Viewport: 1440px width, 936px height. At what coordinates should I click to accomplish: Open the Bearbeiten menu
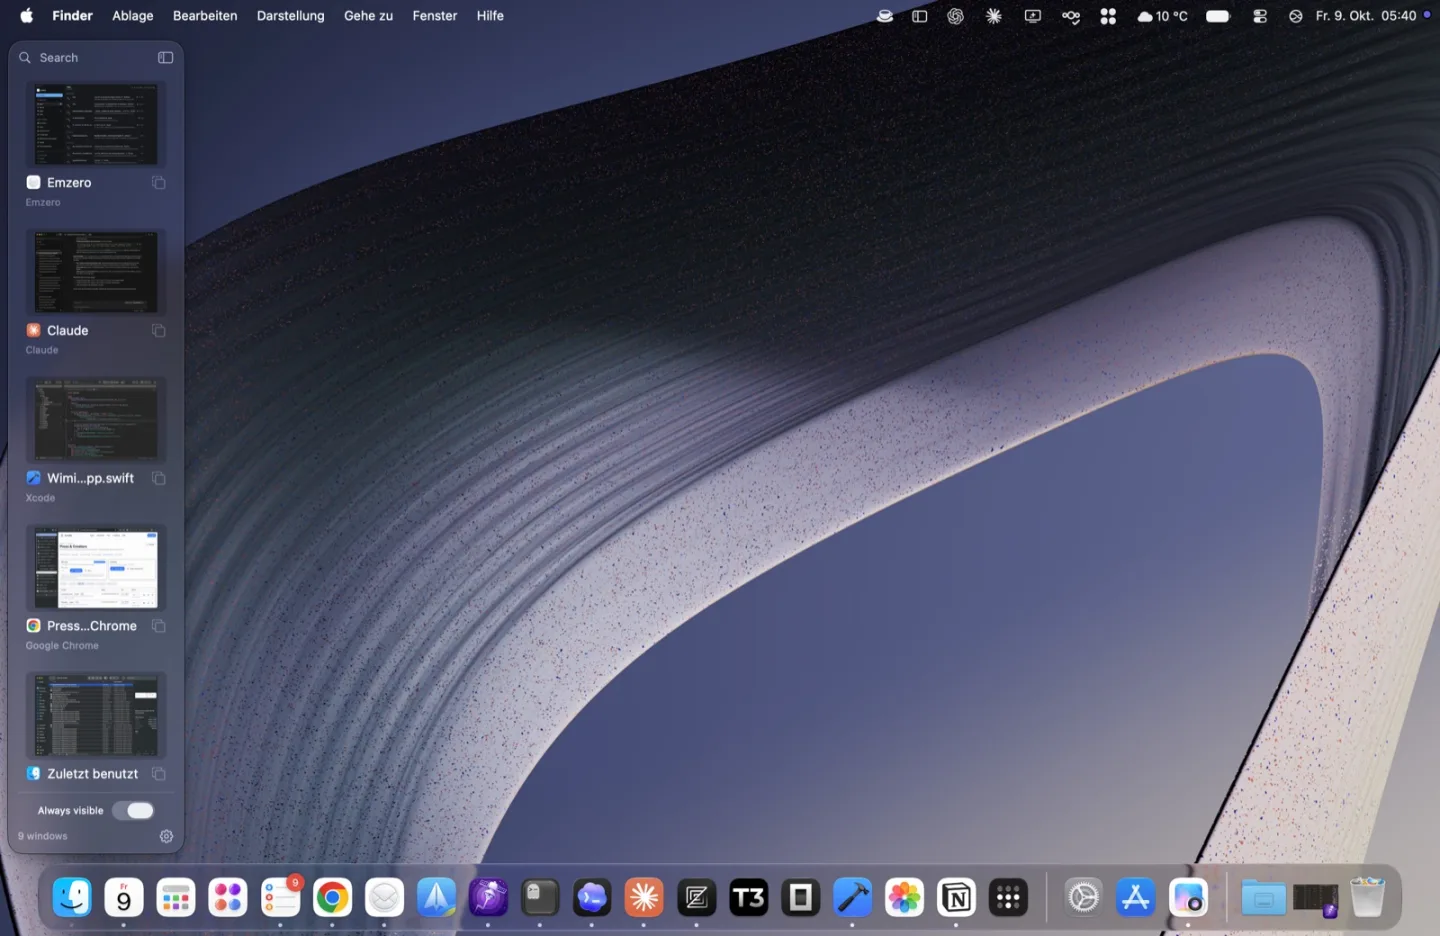coord(205,16)
